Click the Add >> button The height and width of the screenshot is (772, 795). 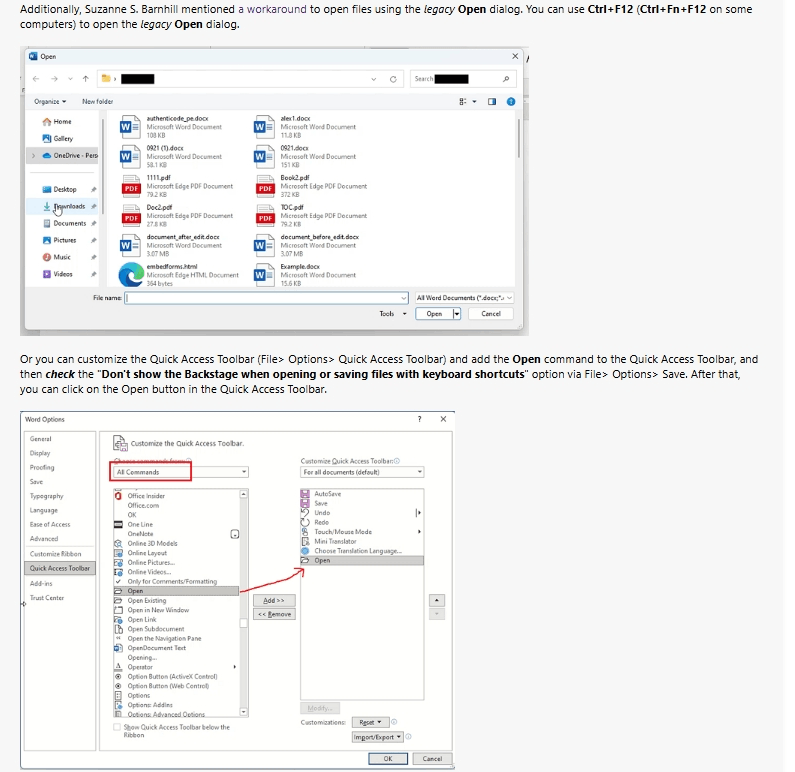tap(274, 601)
